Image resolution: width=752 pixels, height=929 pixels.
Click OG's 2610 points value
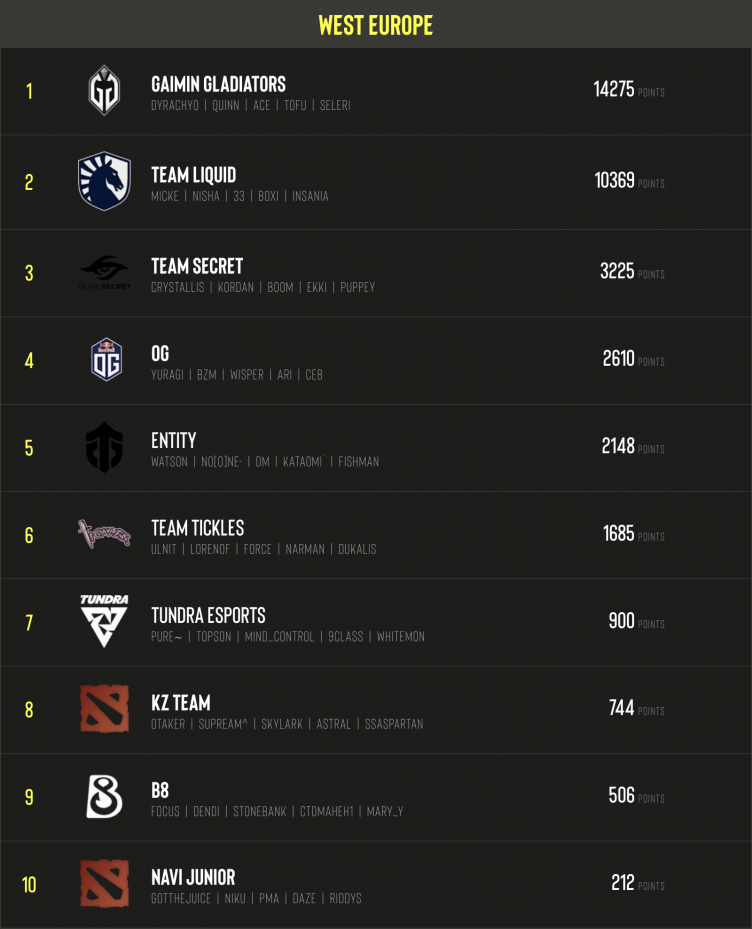coord(618,359)
